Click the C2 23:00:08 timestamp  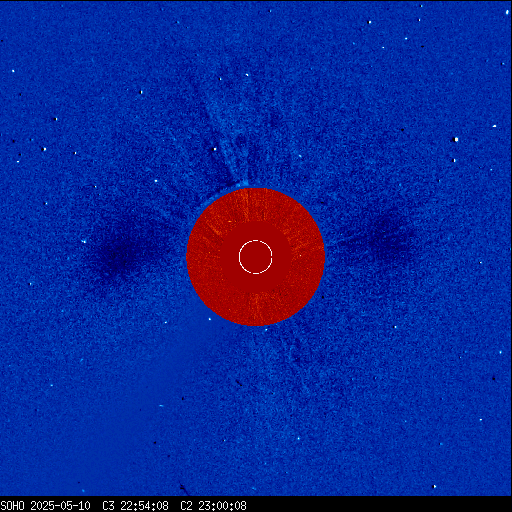pos(213,506)
